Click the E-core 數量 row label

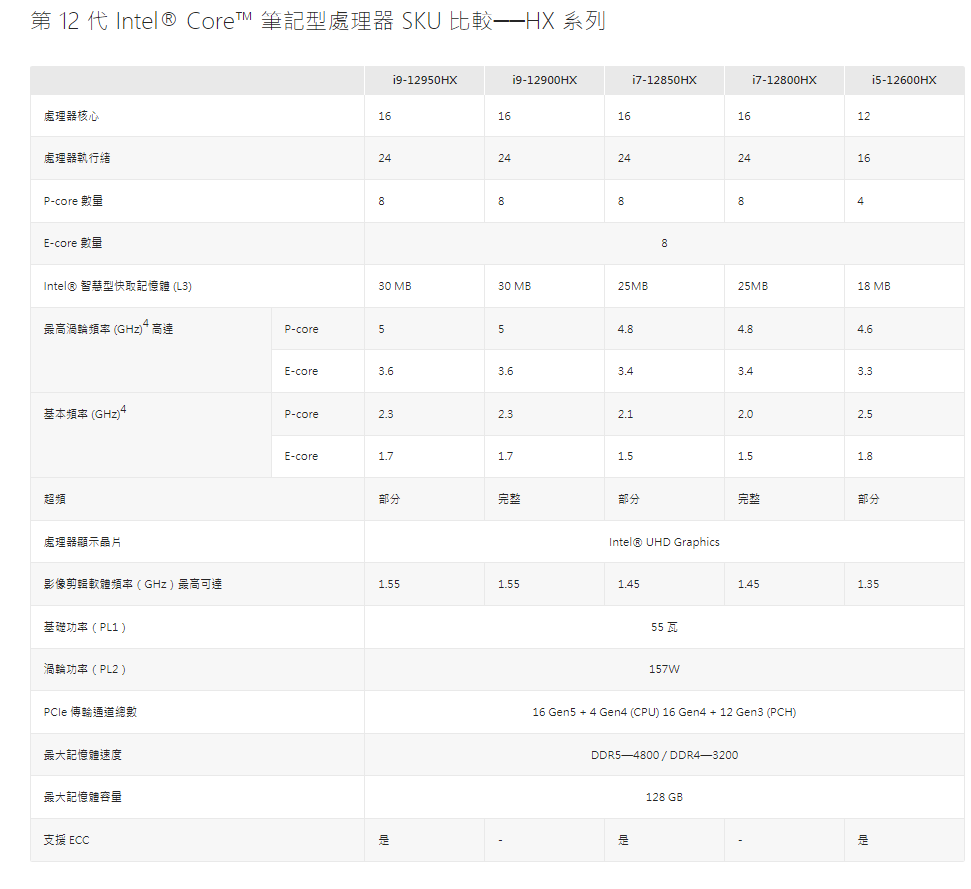point(73,243)
